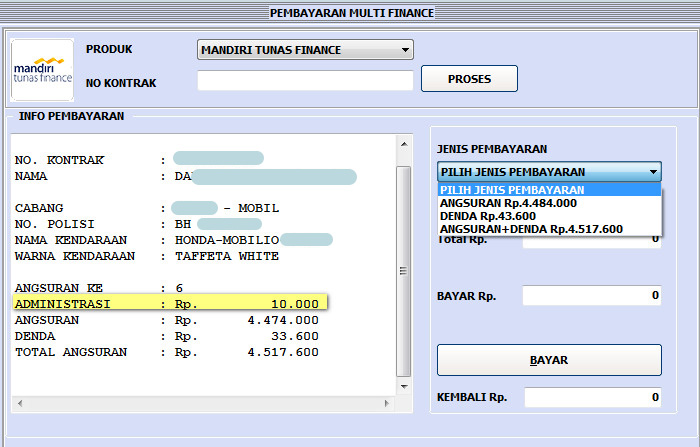Image resolution: width=700 pixels, height=447 pixels.
Task: Click the info panel scroll down arrow
Action: point(404,387)
